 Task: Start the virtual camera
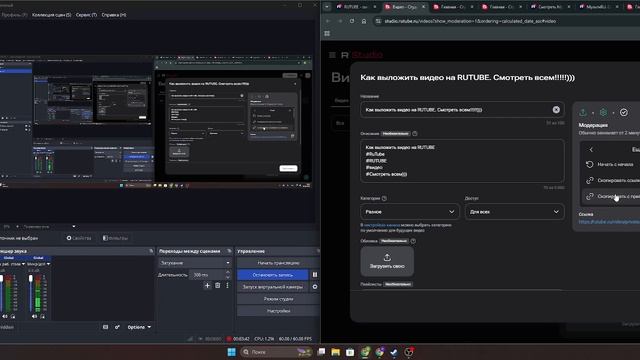coord(272,287)
